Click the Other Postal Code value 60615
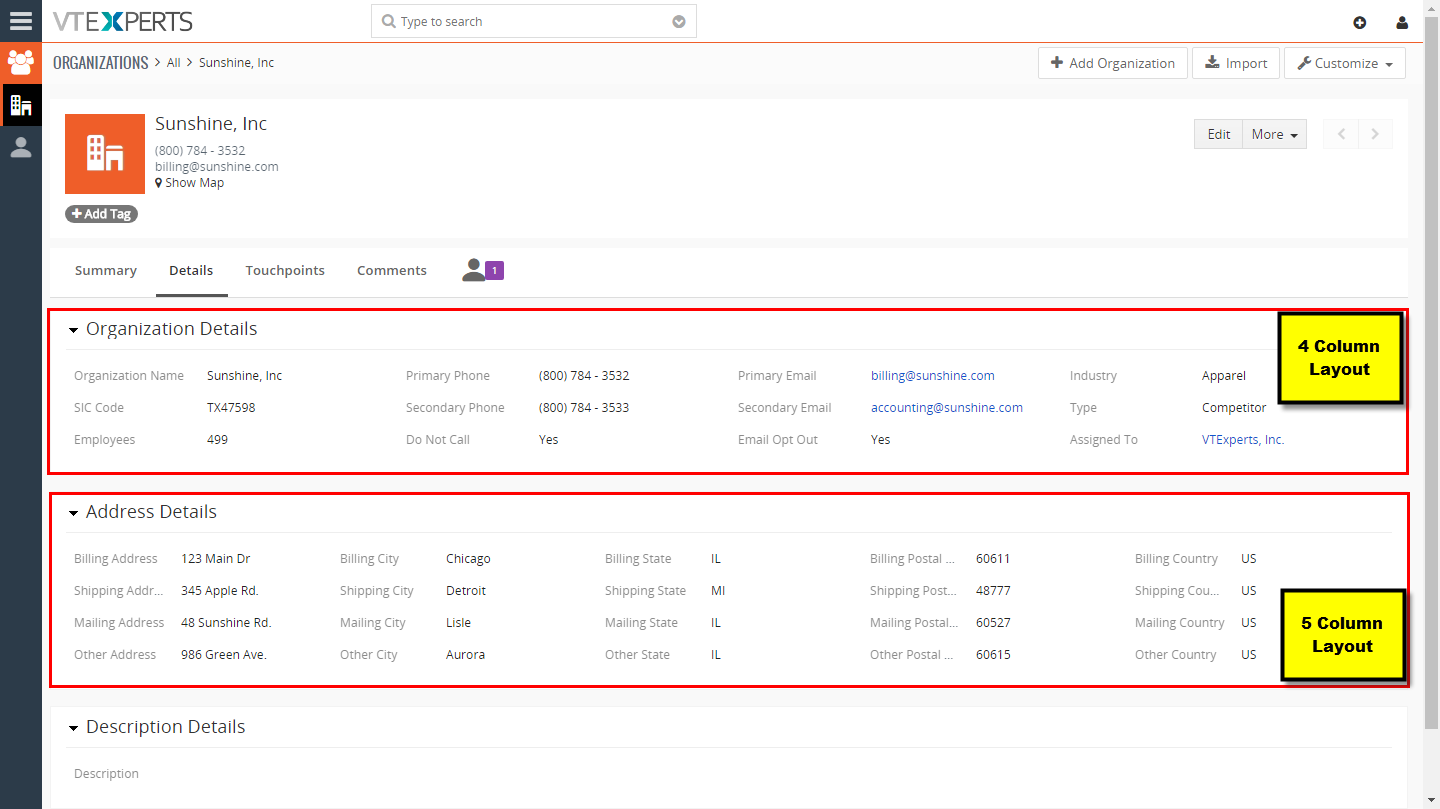 coord(993,655)
